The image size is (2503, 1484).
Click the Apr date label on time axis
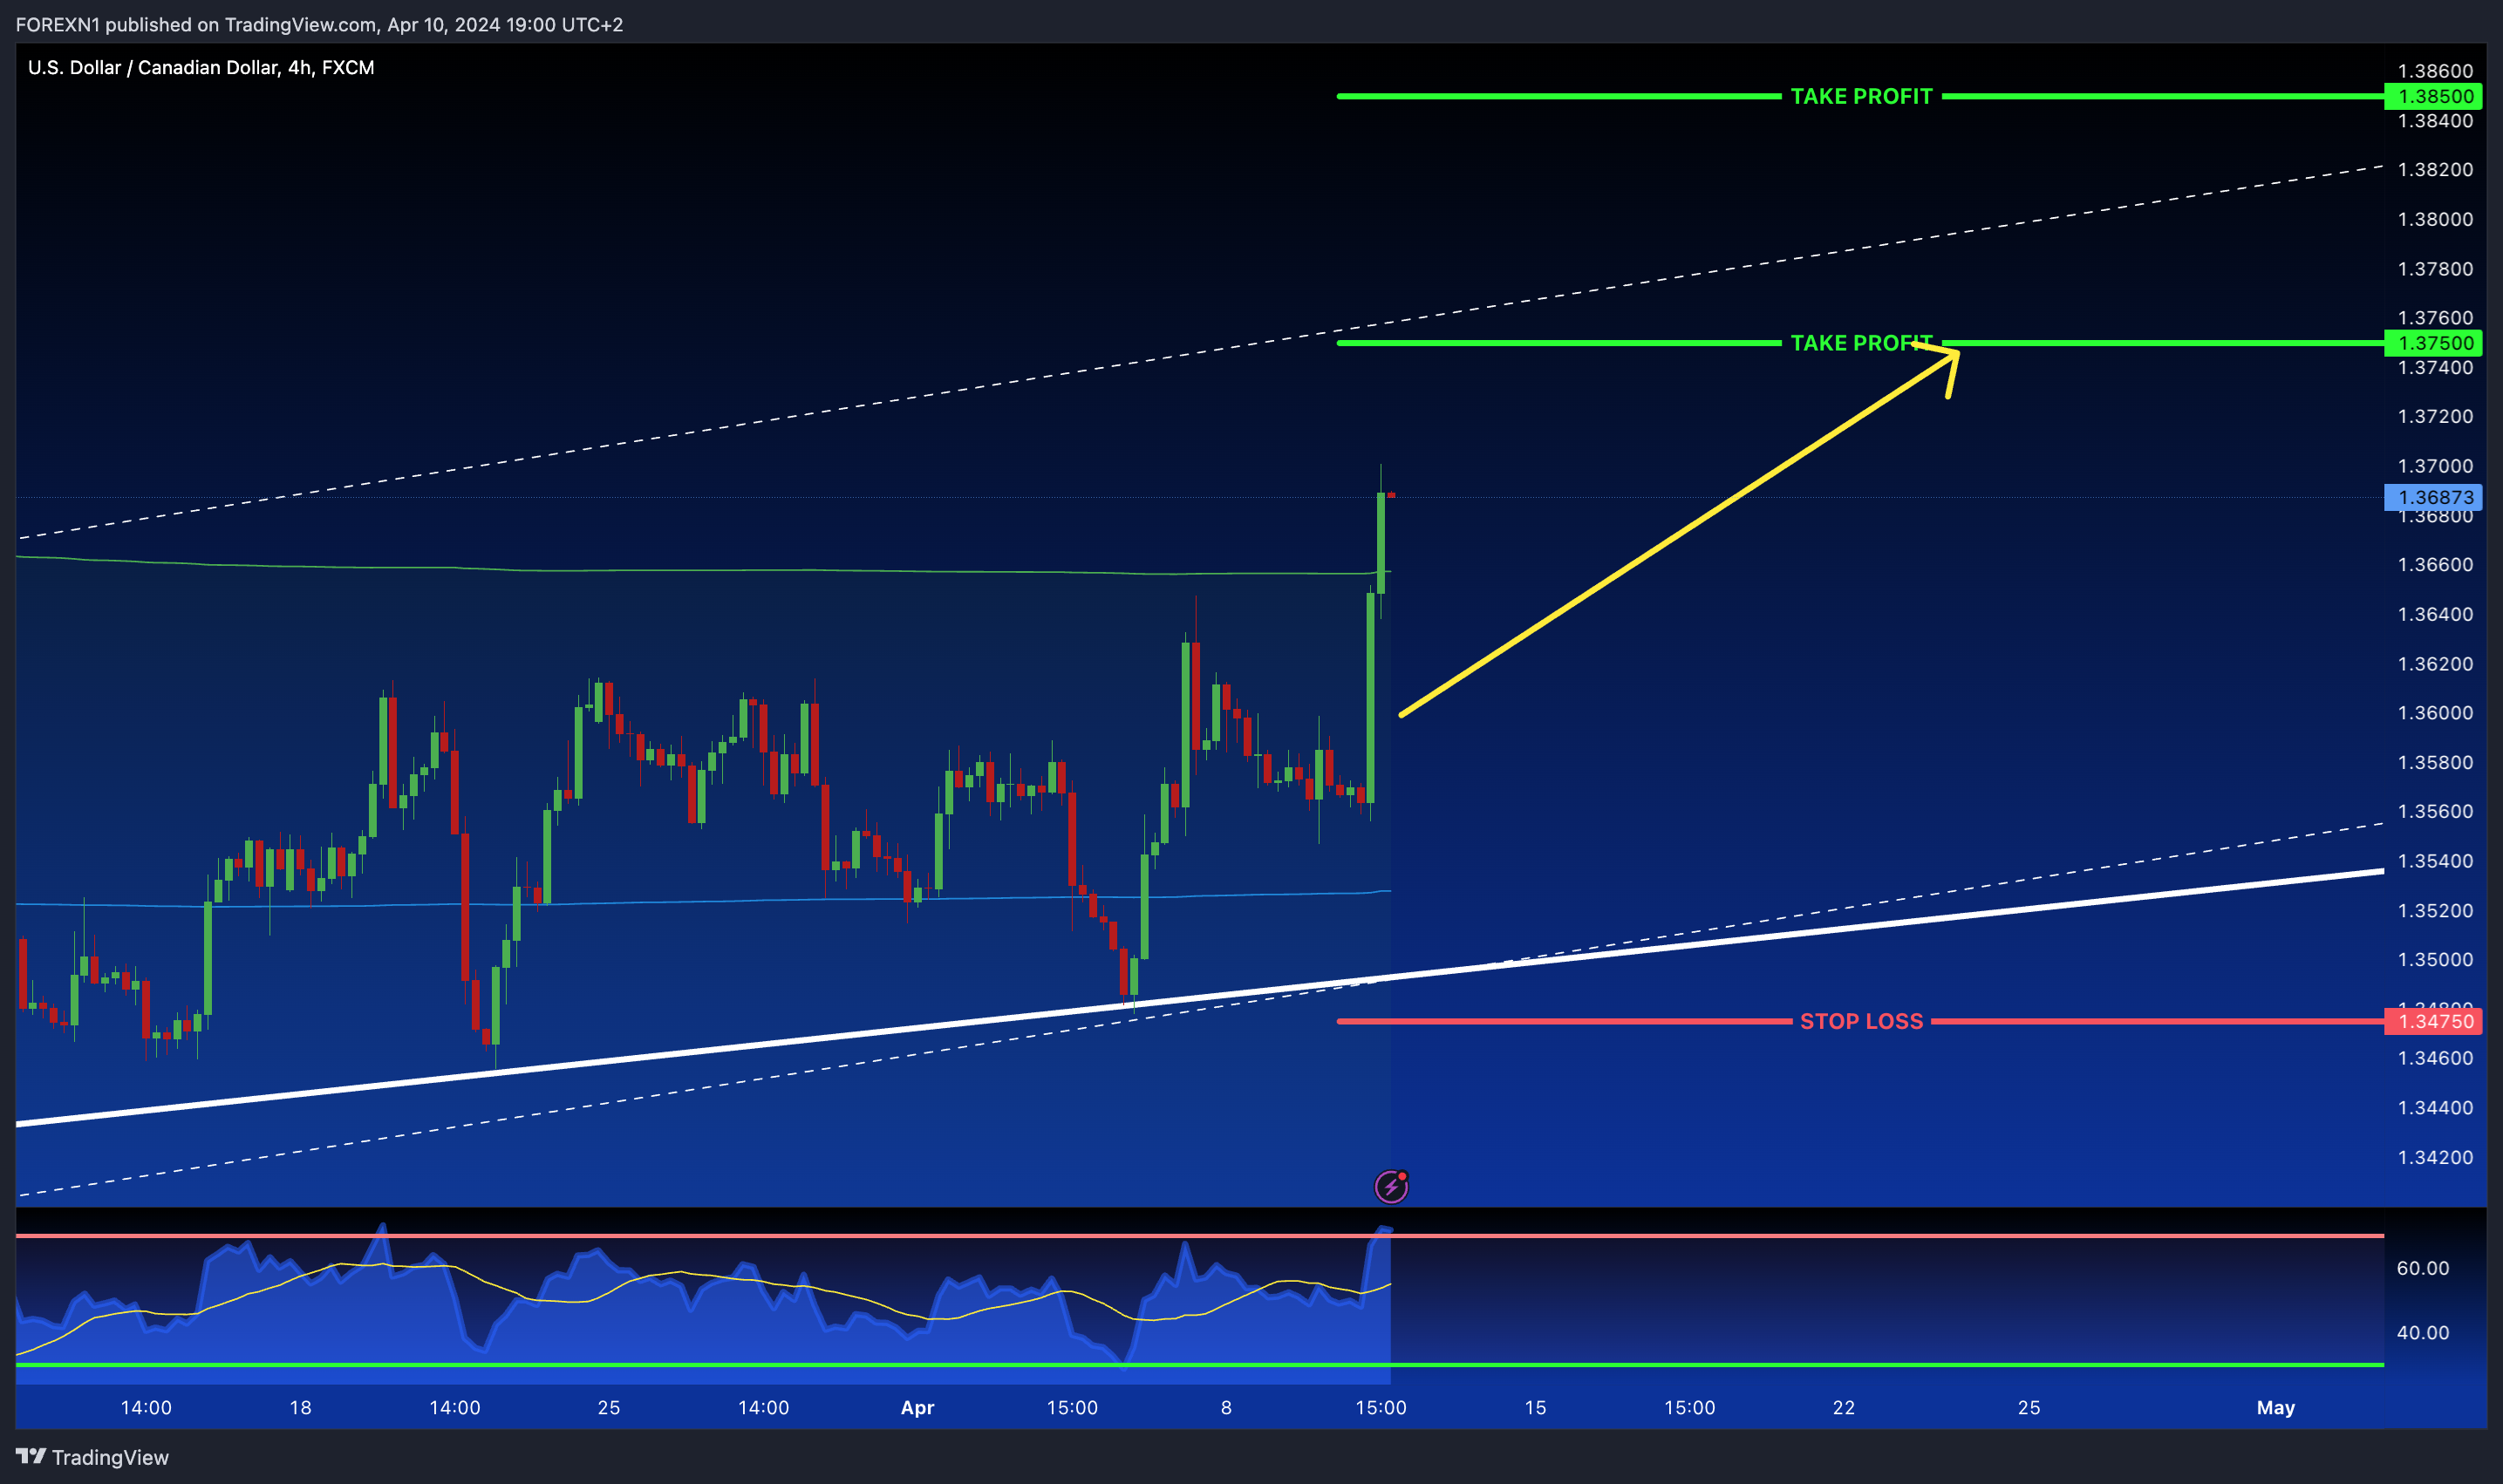917,1407
